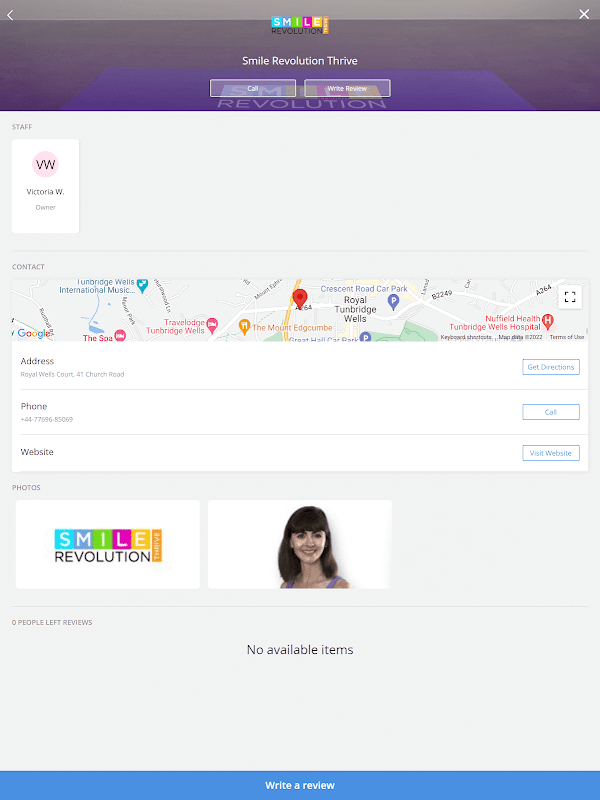Viewport: 600px width, 800px height.
Task: Click the Write a review bottom bar
Action: click(x=300, y=785)
